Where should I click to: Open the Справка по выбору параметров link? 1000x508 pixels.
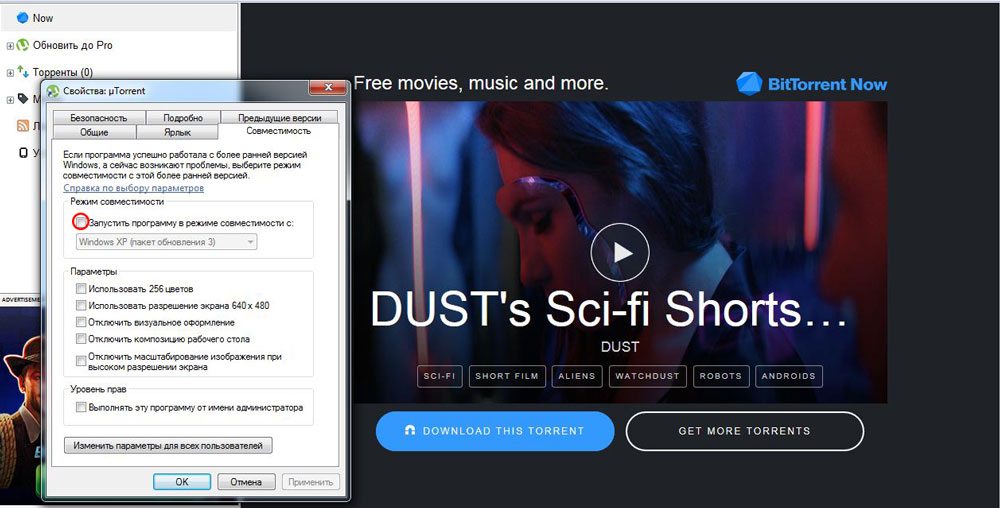(133, 188)
